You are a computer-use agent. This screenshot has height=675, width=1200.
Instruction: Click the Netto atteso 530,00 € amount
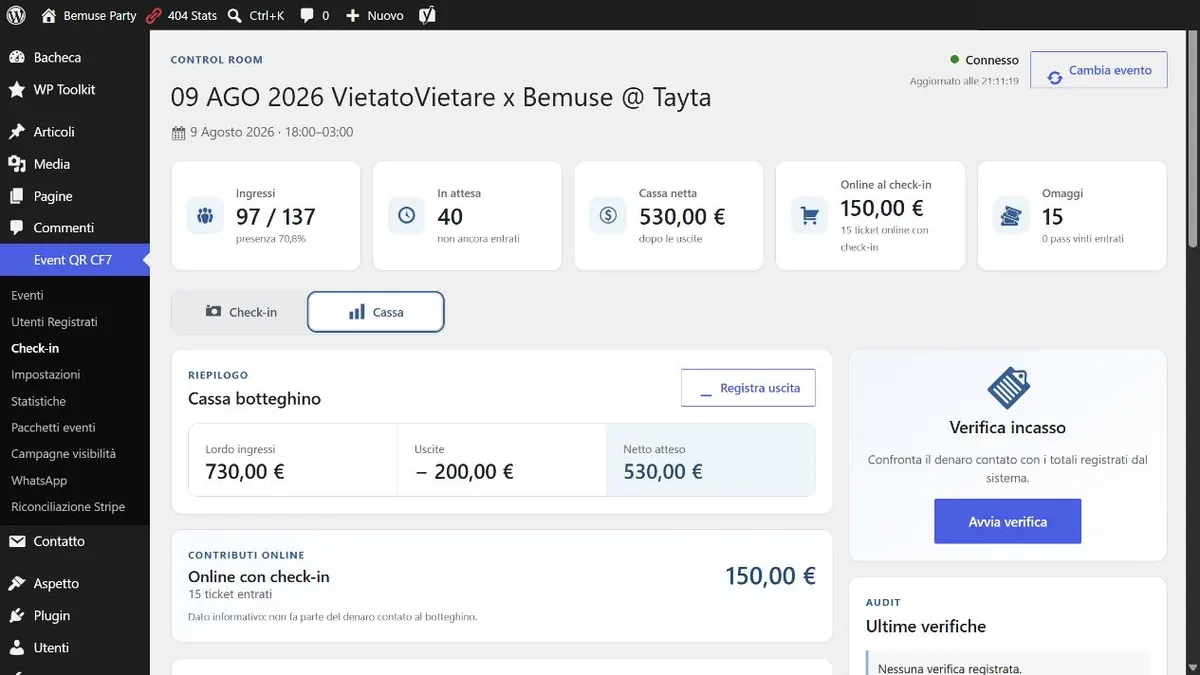coord(663,471)
